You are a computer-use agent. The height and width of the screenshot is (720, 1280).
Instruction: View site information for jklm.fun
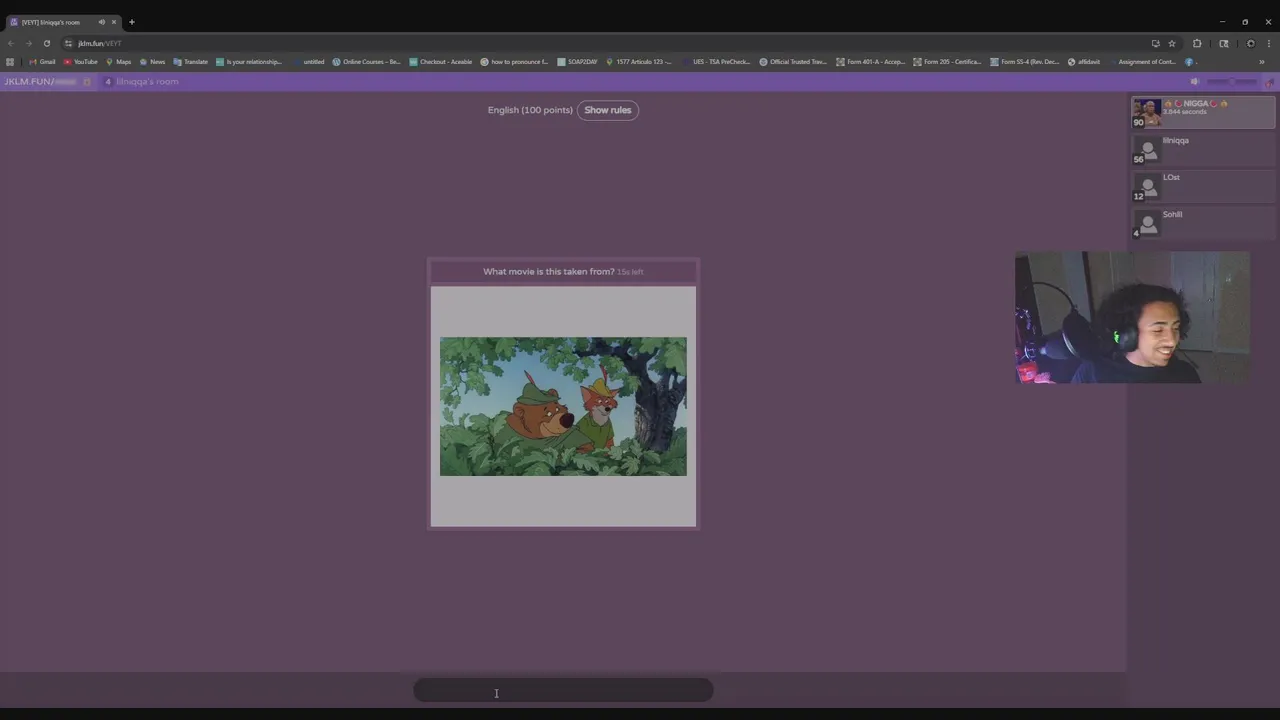tap(68, 44)
